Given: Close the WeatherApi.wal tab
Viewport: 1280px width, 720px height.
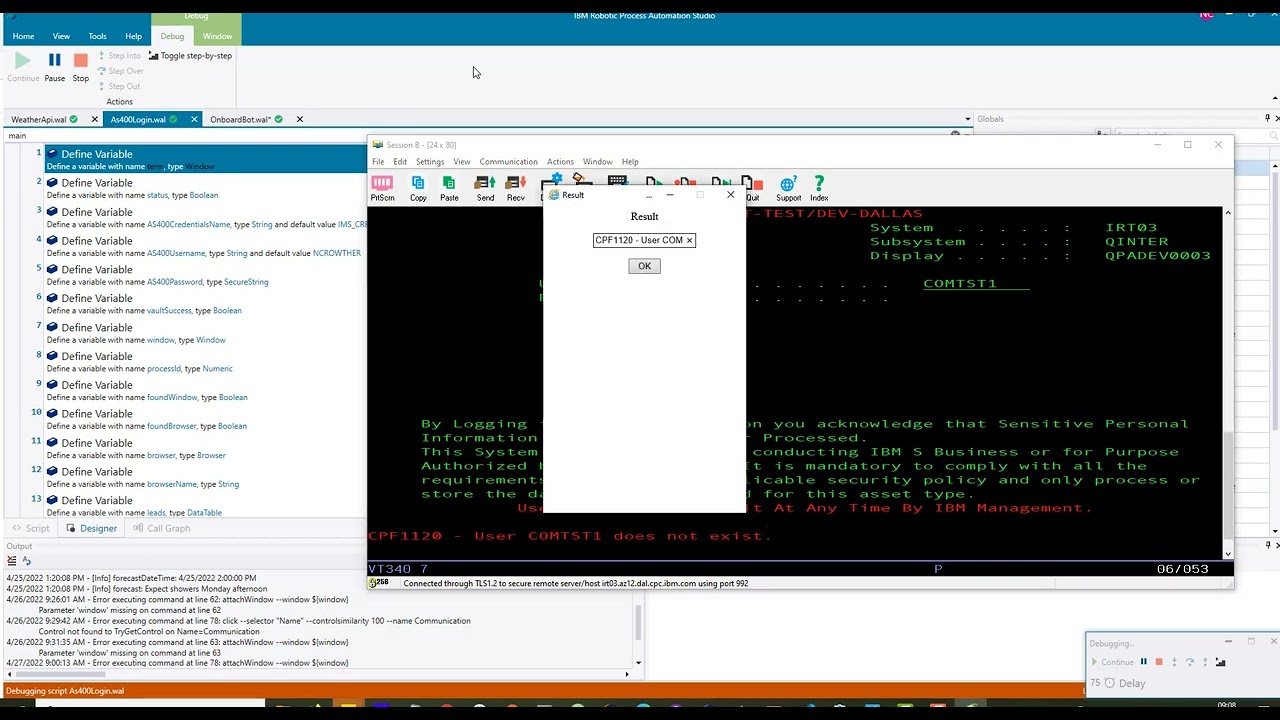Looking at the screenshot, I should click(x=95, y=119).
